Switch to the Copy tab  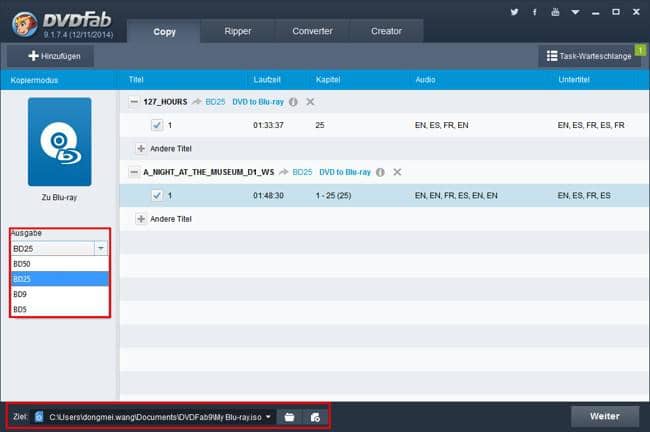click(164, 32)
